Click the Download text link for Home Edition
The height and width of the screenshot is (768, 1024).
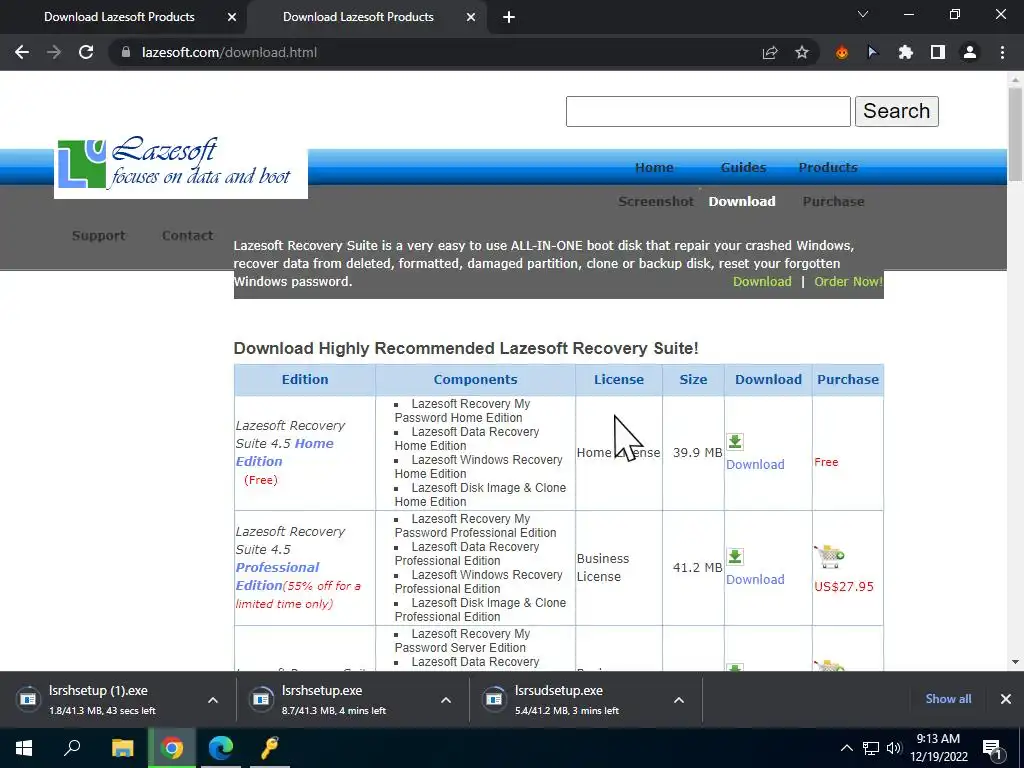tap(755, 464)
